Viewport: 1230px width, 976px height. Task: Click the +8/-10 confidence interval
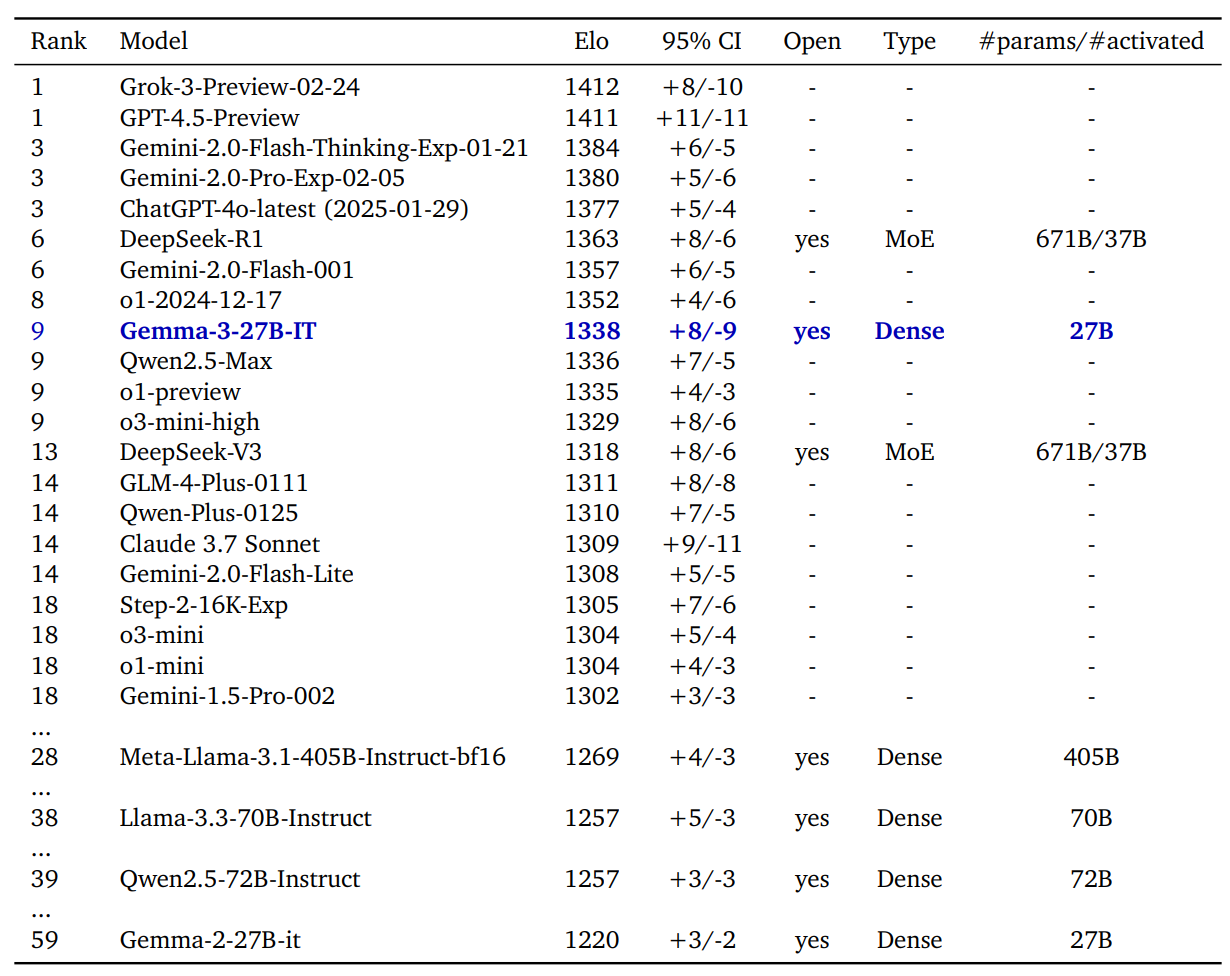[702, 88]
